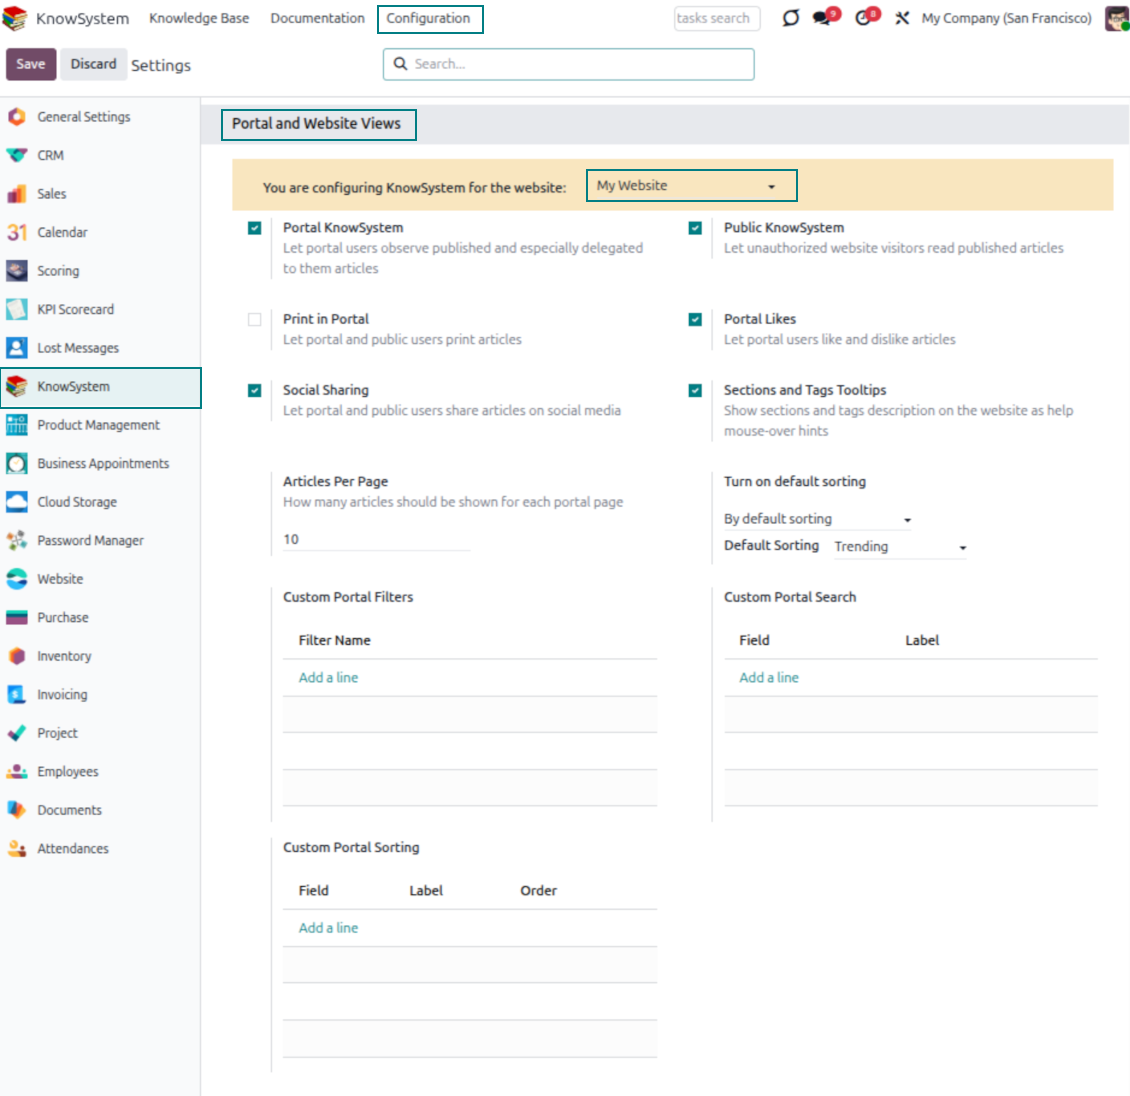
Task: Open the activities clock icon
Action: 865,18
